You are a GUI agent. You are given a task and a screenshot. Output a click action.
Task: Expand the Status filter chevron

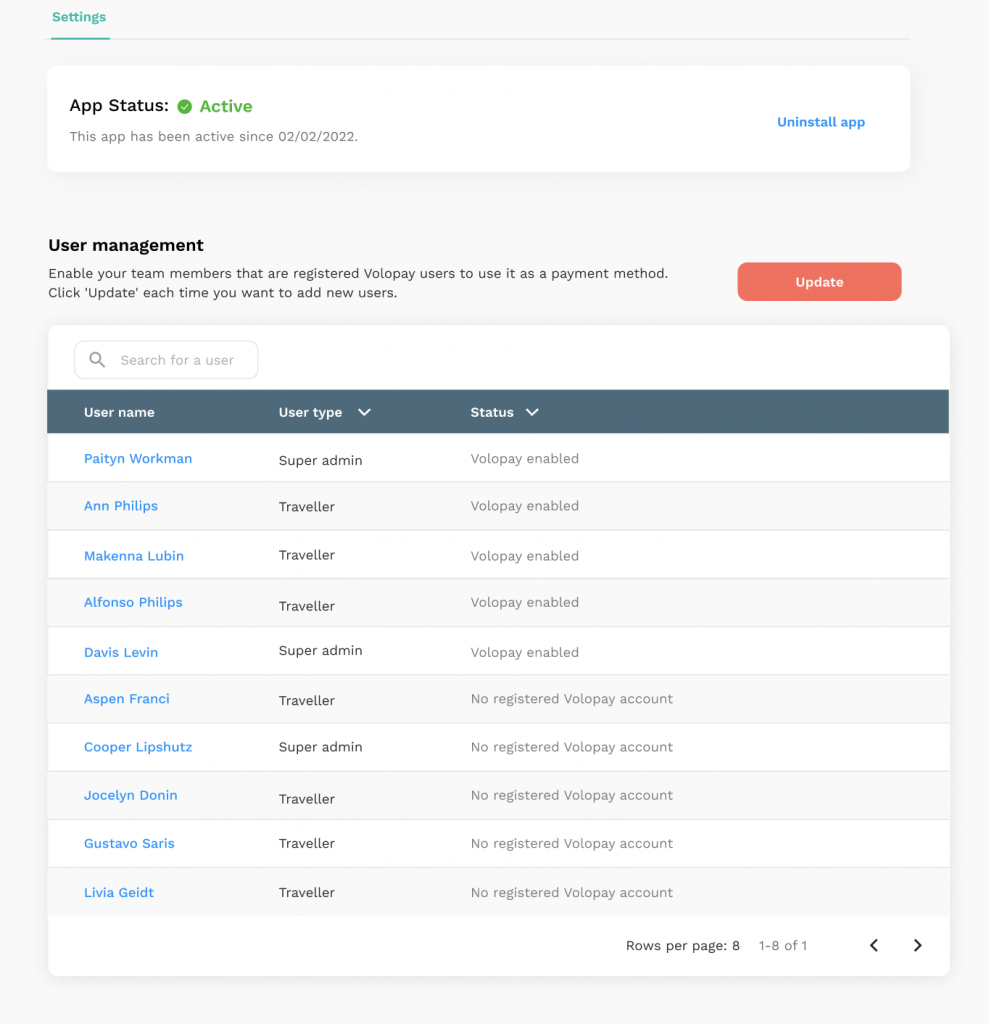point(532,412)
